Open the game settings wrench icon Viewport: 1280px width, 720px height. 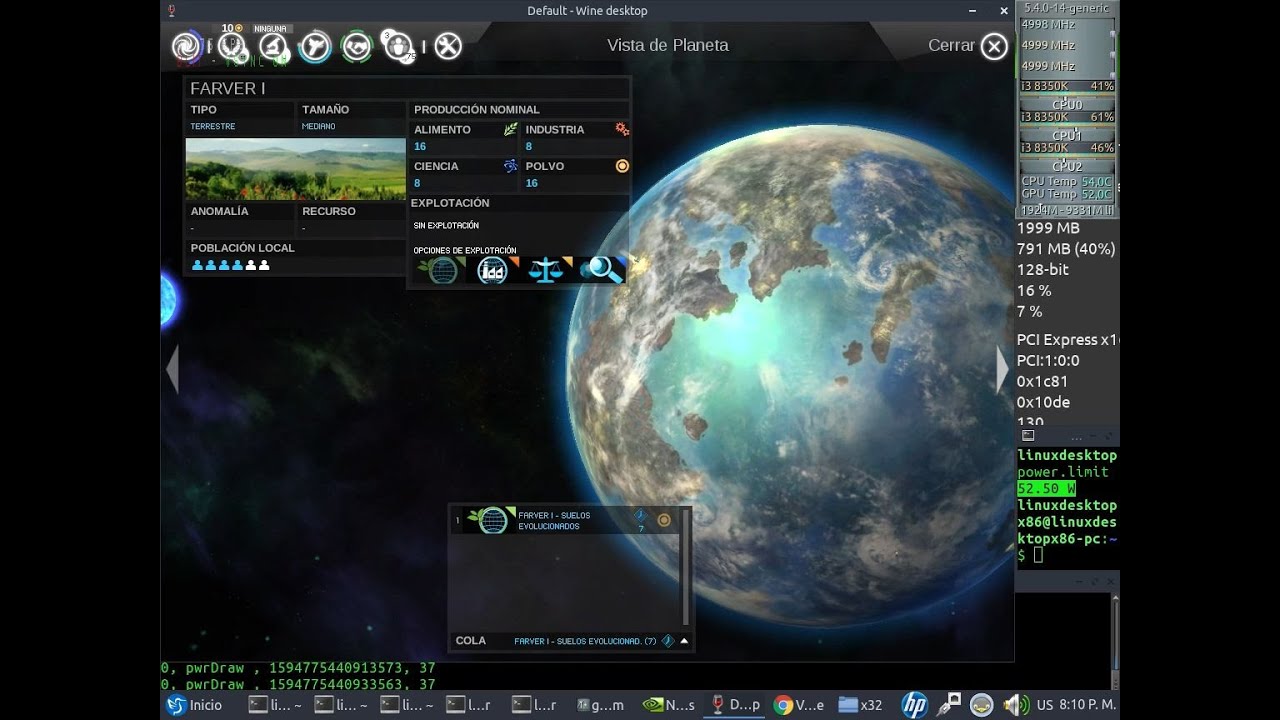pos(448,46)
